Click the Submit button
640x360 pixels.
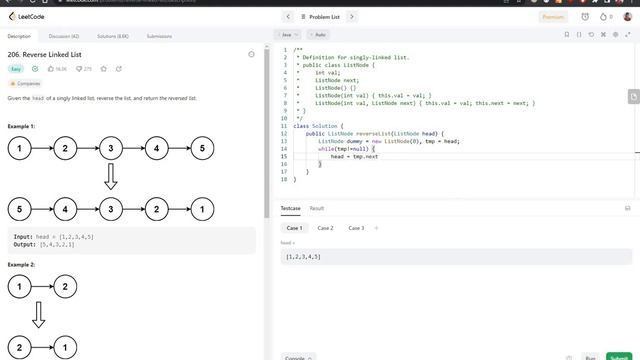pyautogui.click(x=619, y=357)
